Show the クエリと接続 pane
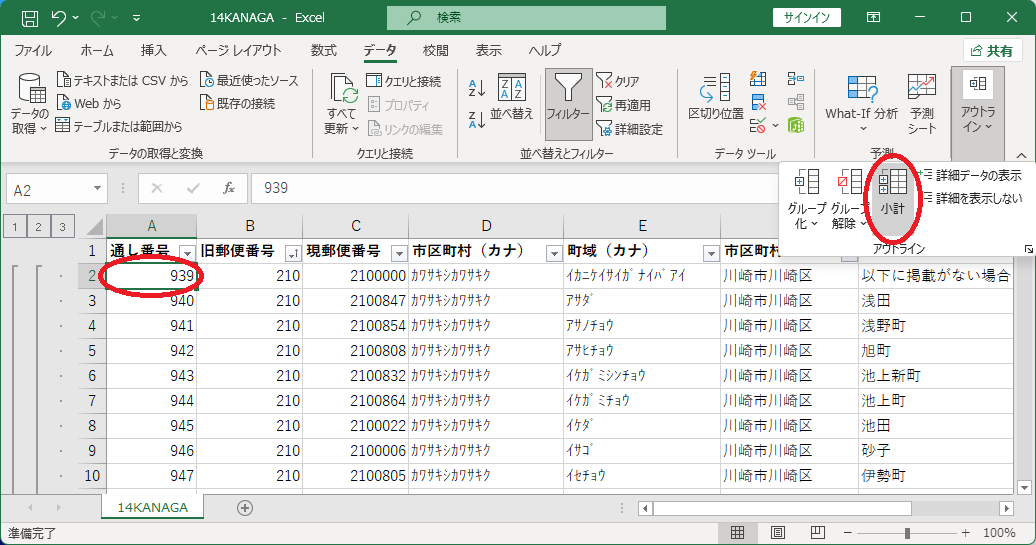Viewport: 1036px width, 545px height. pyautogui.click(x=404, y=81)
